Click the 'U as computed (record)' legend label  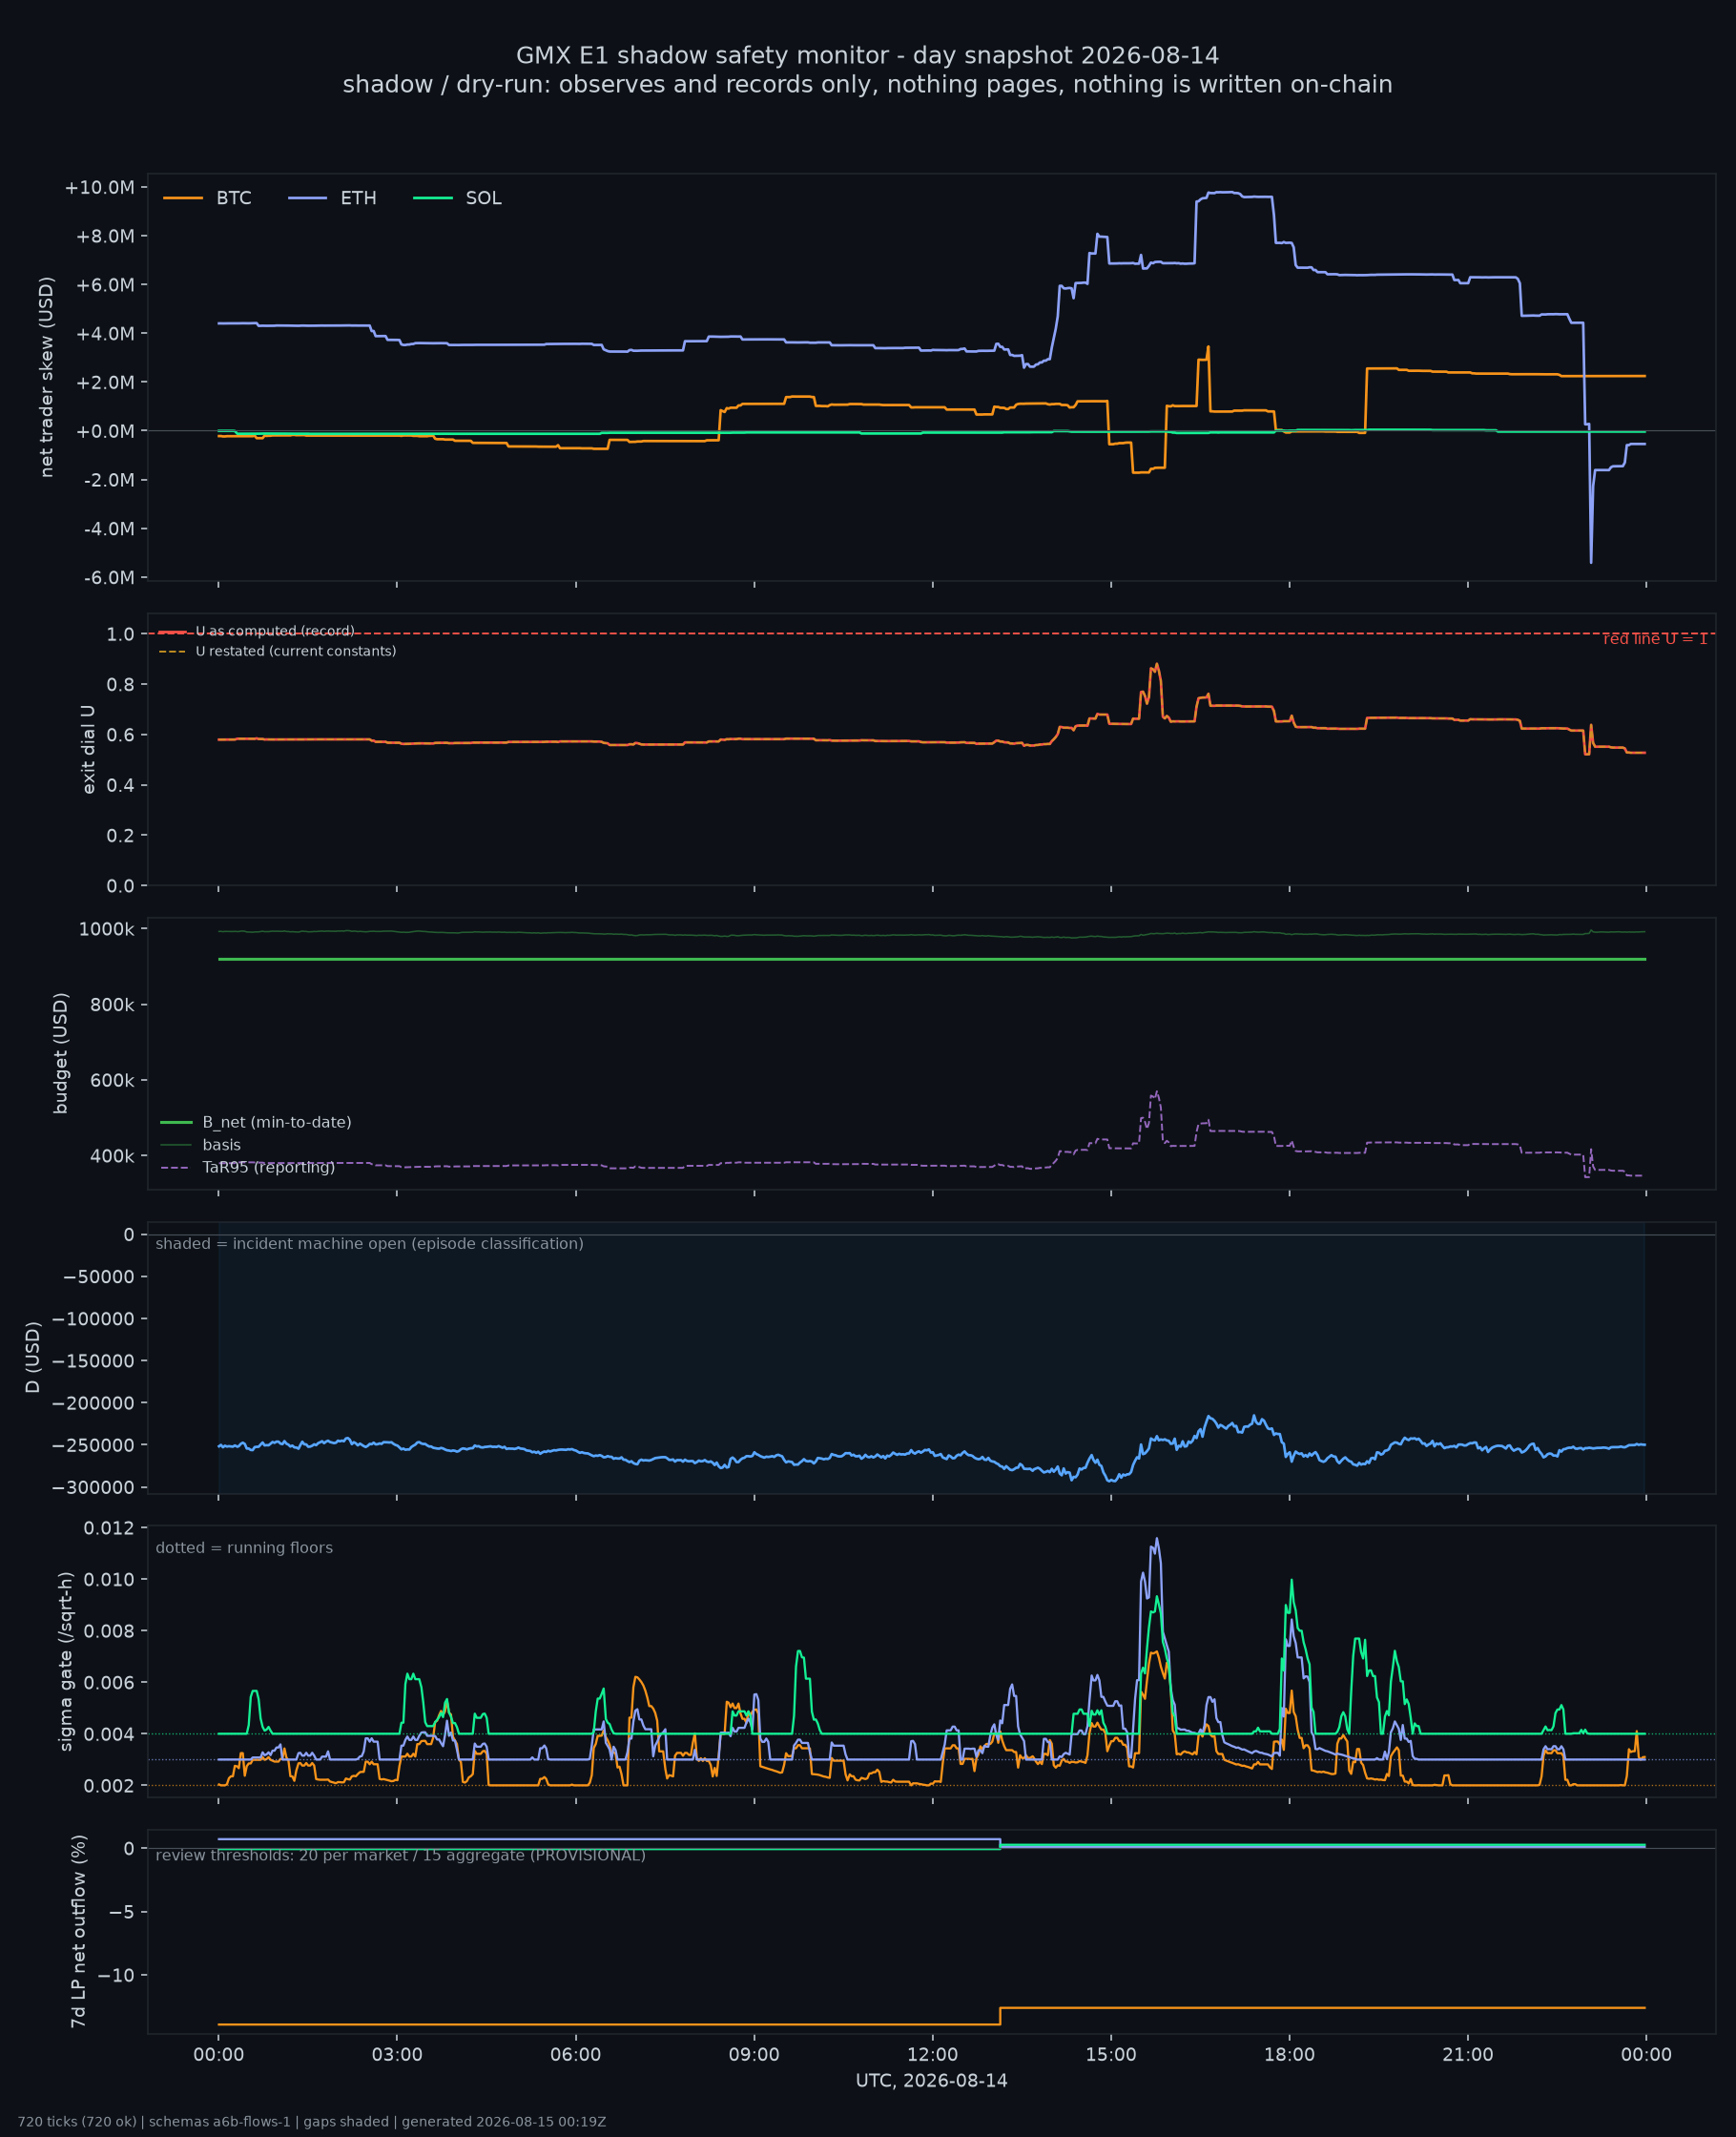[x=275, y=631]
